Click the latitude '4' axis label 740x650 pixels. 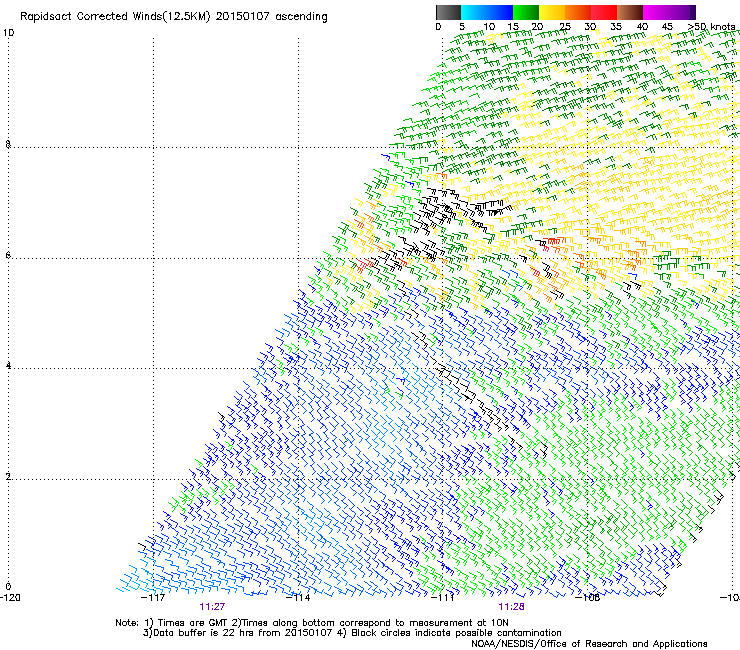tap(8, 366)
